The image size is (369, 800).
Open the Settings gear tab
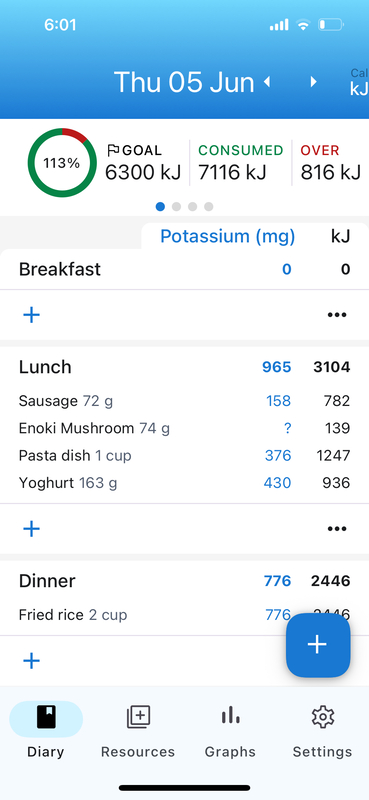click(322, 730)
